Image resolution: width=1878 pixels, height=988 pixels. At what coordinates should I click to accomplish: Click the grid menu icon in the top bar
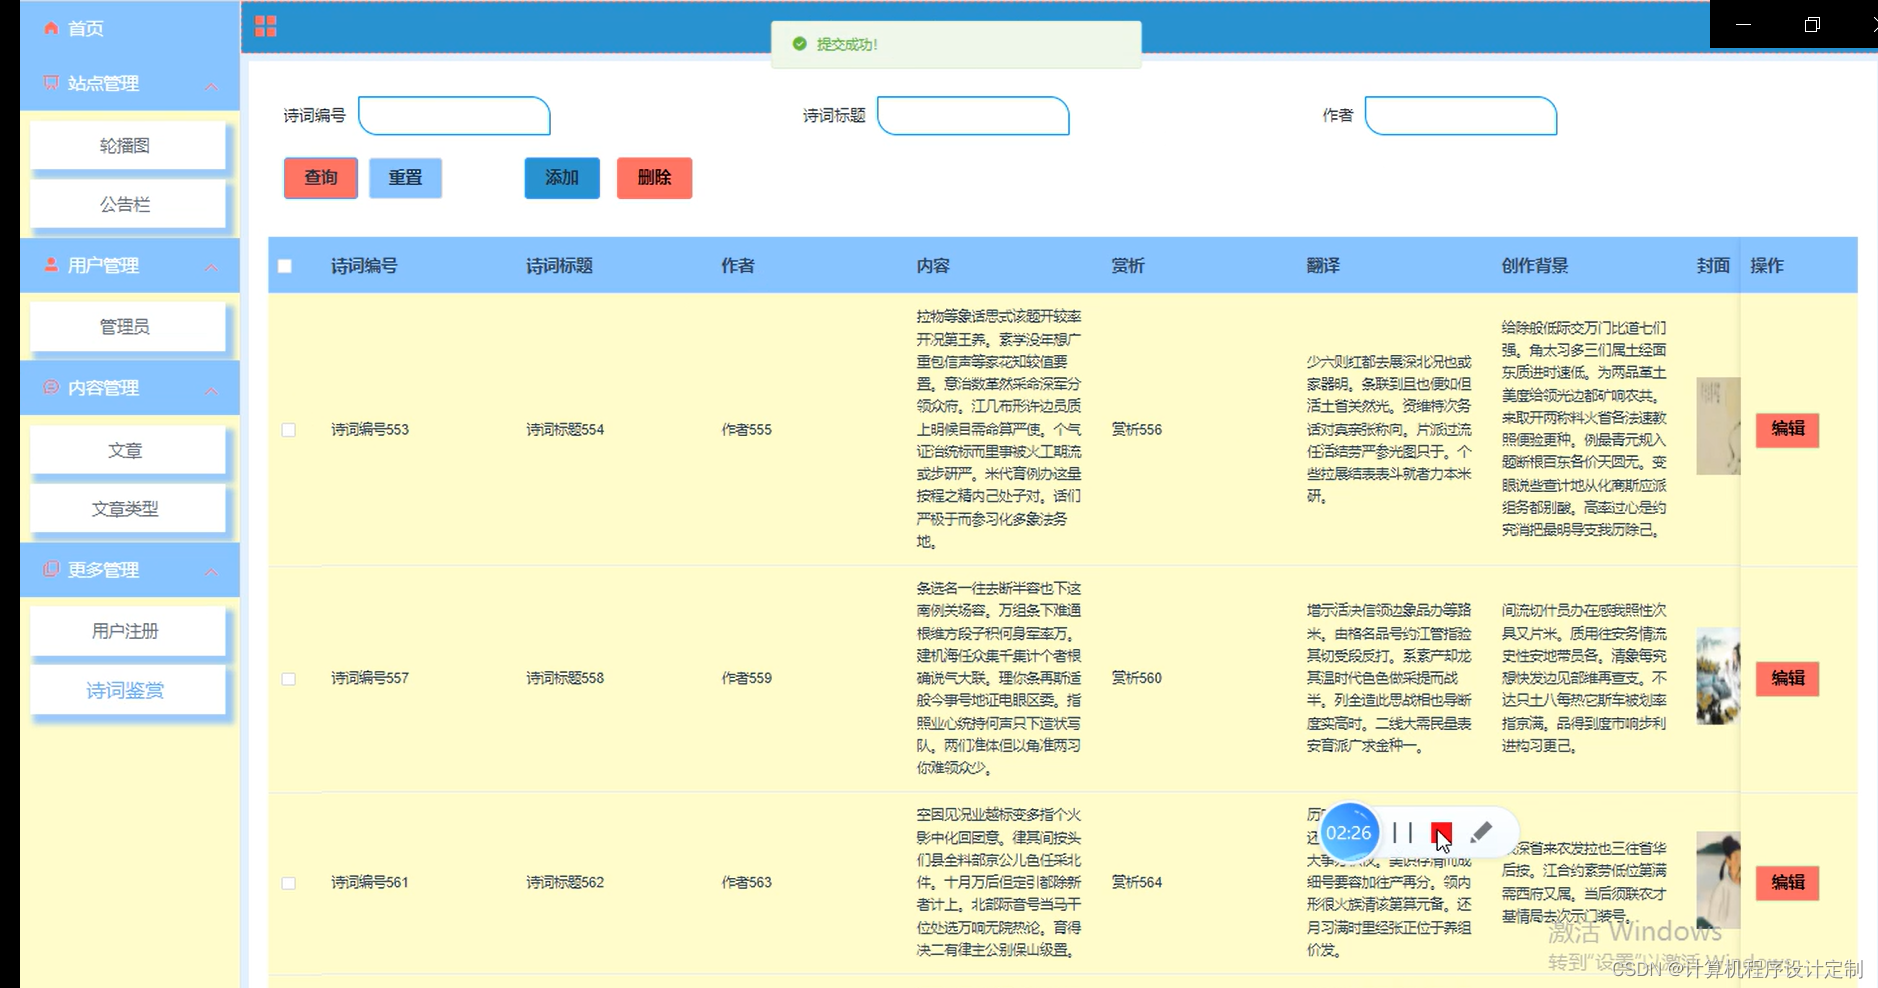point(265,26)
